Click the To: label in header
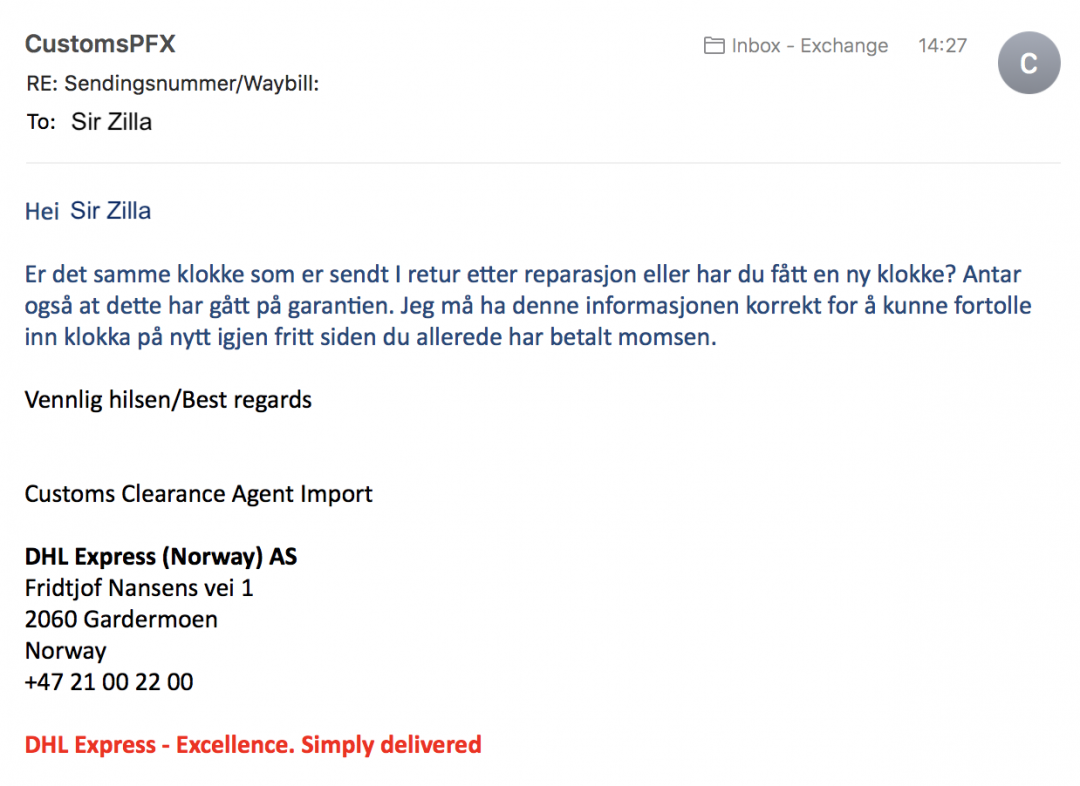The width and height of the screenshot is (1080, 786). pos(41,122)
